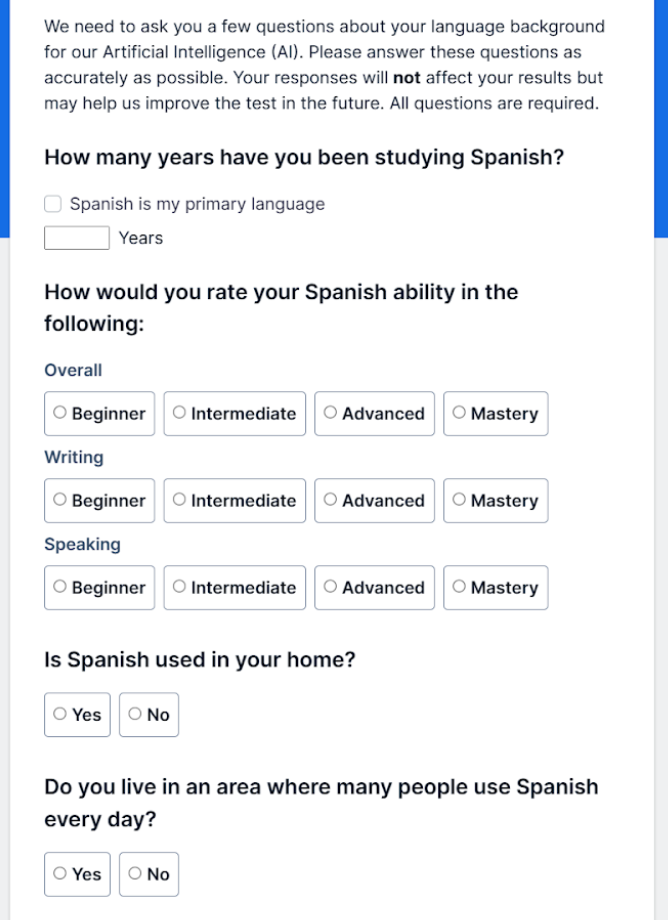Check Spanish is my primary language
Viewport: 668px width, 922px height.
pyautogui.click(x=53, y=204)
